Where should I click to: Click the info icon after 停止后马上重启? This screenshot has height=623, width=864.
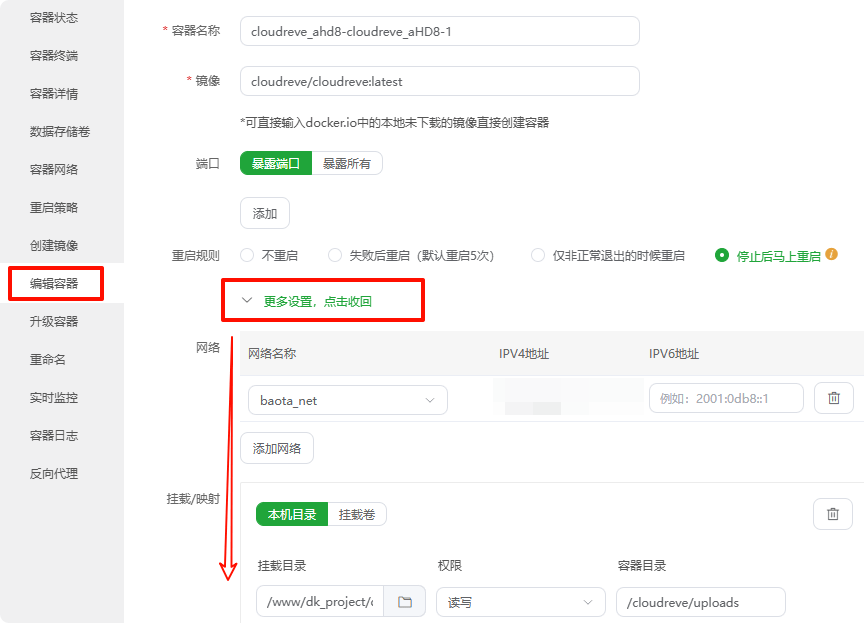click(831, 255)
